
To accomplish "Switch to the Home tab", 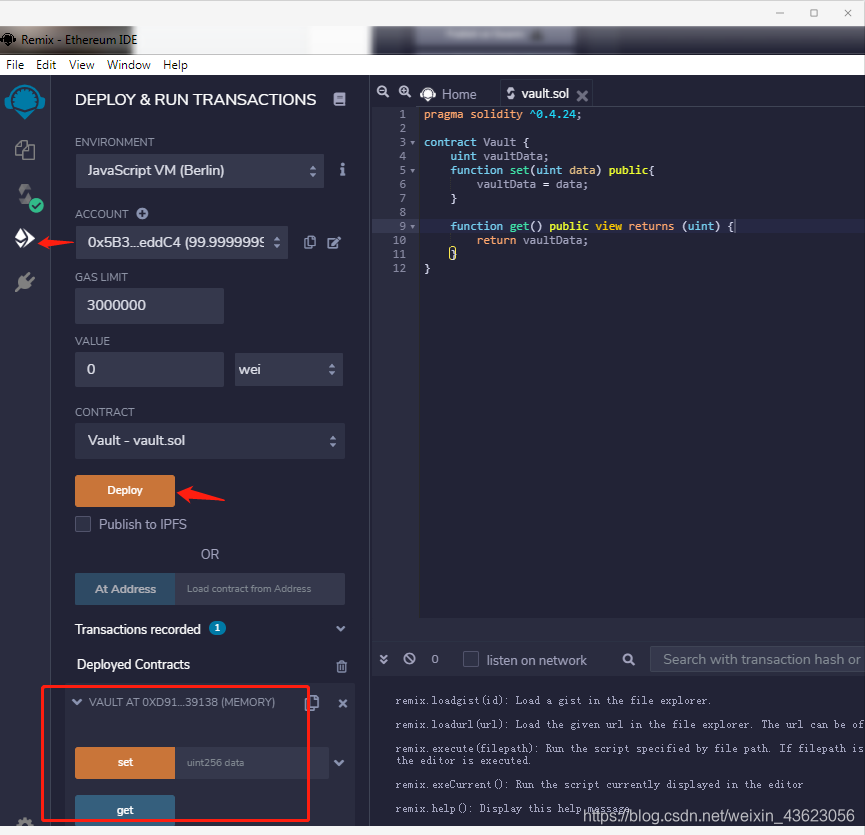I will (x=448, y=94).
